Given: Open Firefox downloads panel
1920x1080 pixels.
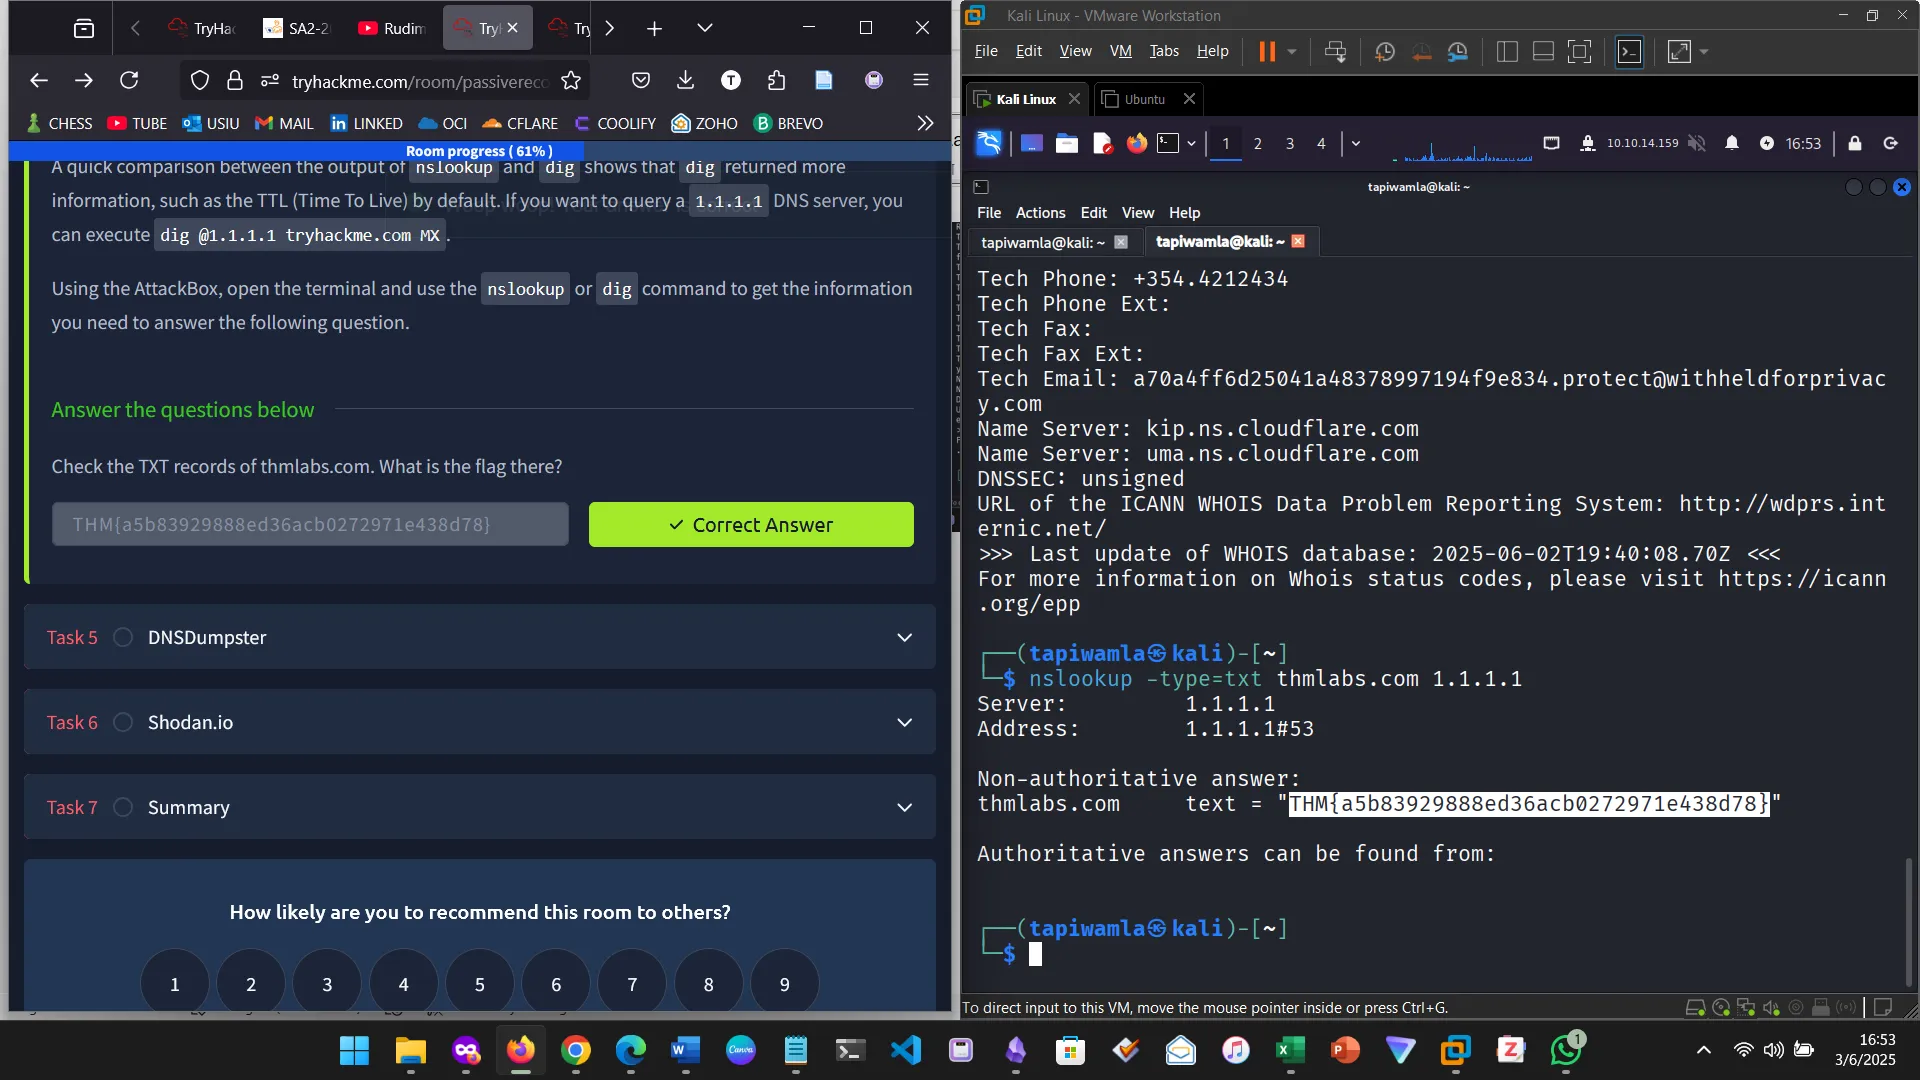Looking at the screenshot, I should pyautogui.click(x=685, y=80).
